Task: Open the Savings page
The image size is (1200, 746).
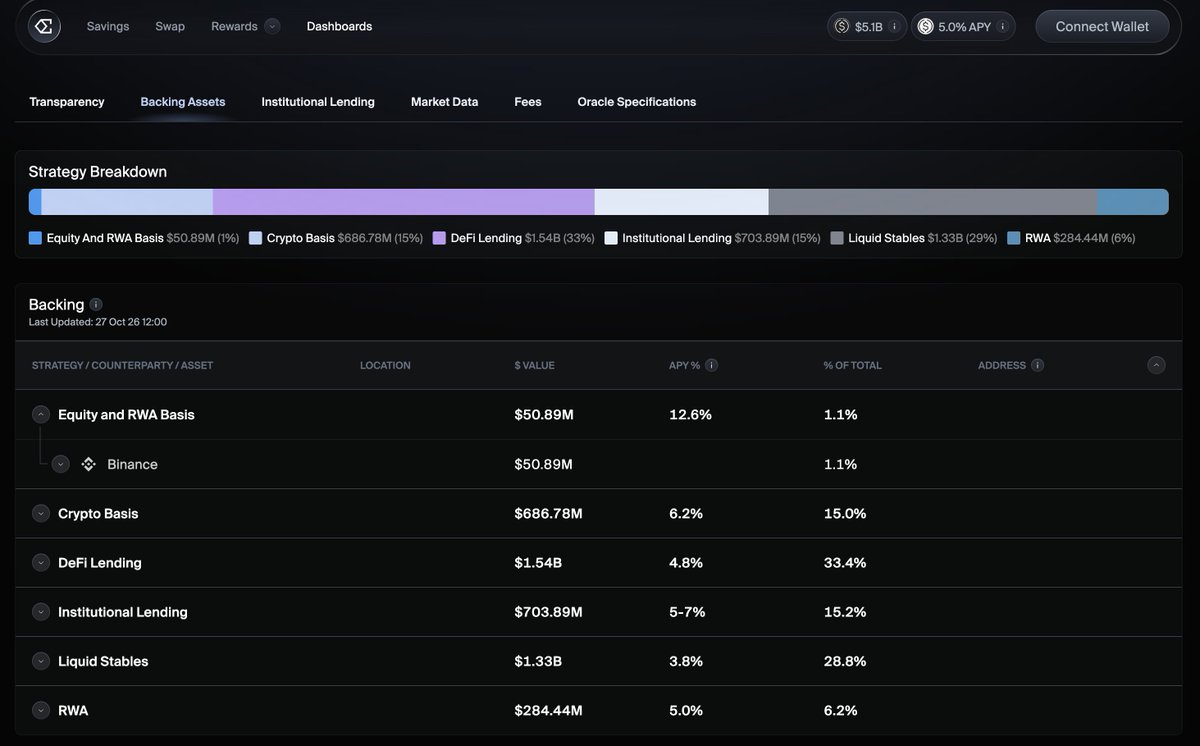Action: point(108,26)
